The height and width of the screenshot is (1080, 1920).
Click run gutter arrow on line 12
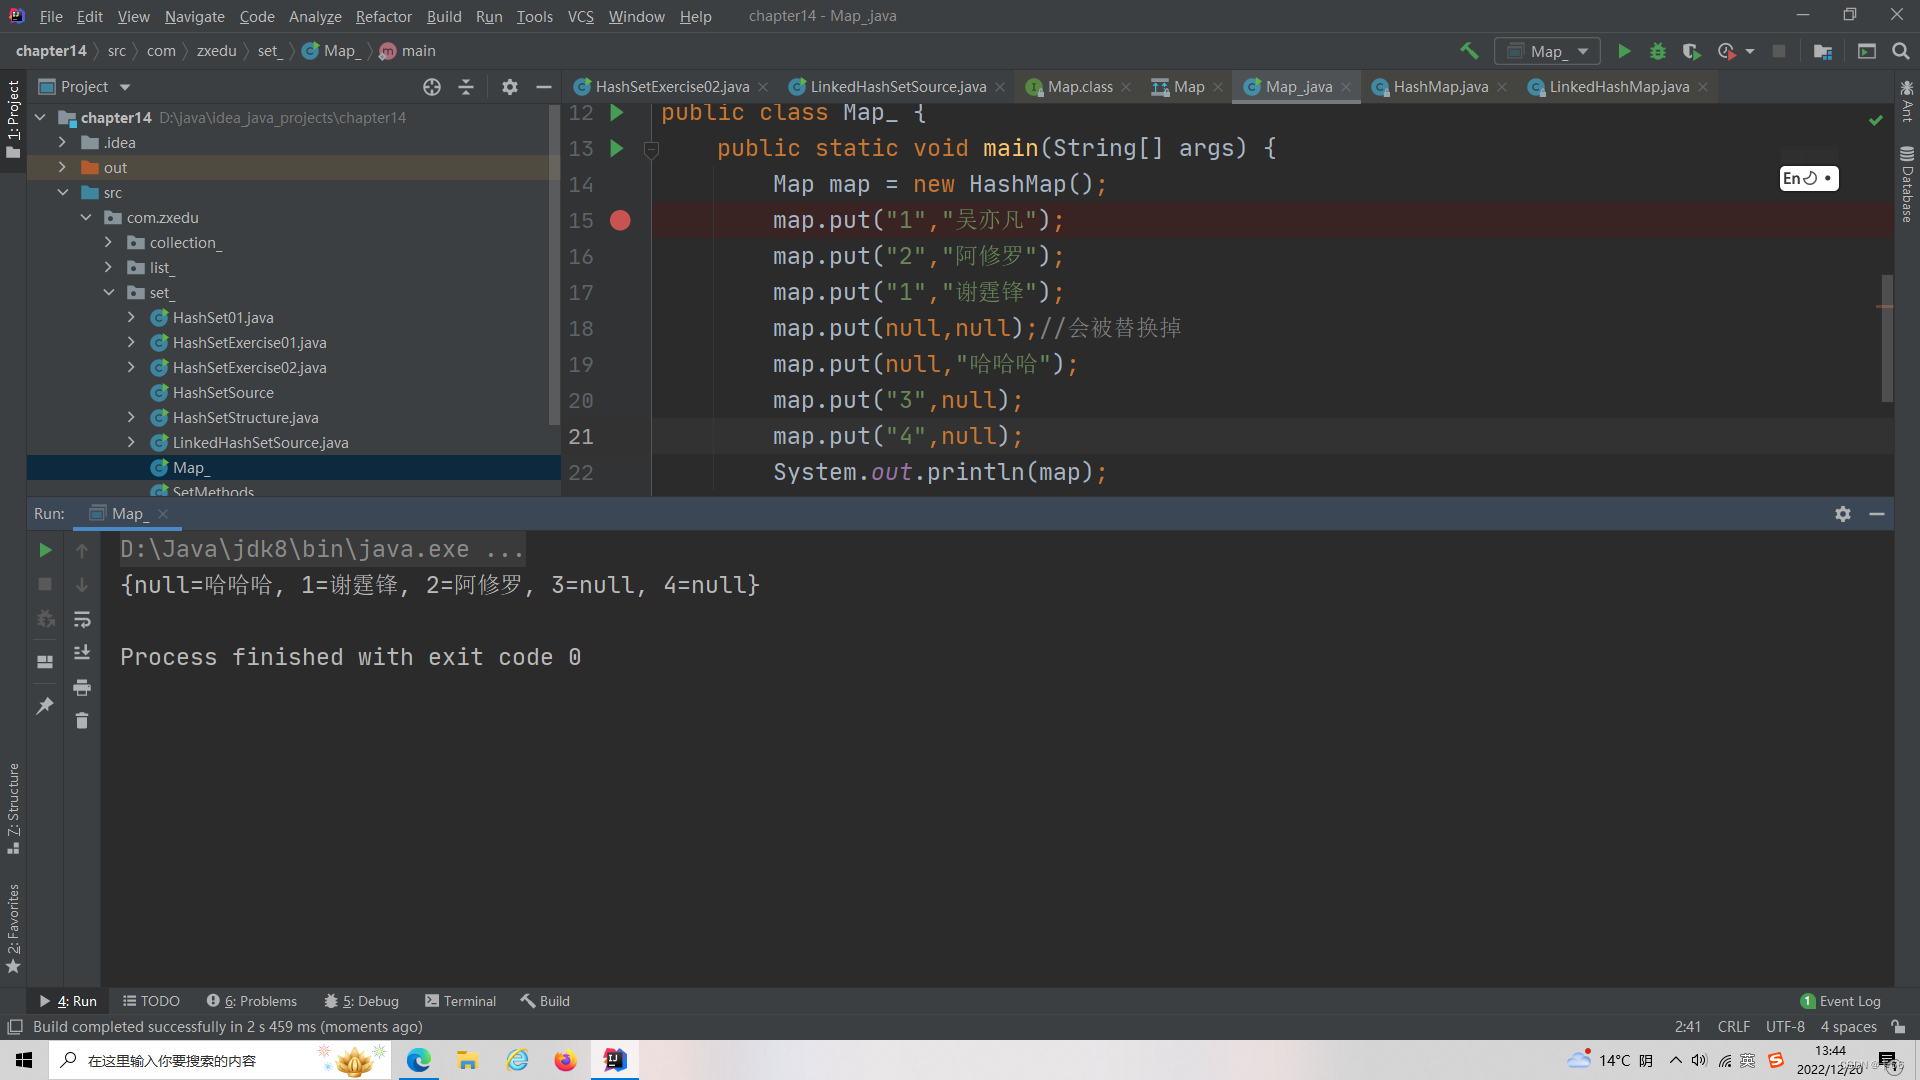tap(617, 113)
